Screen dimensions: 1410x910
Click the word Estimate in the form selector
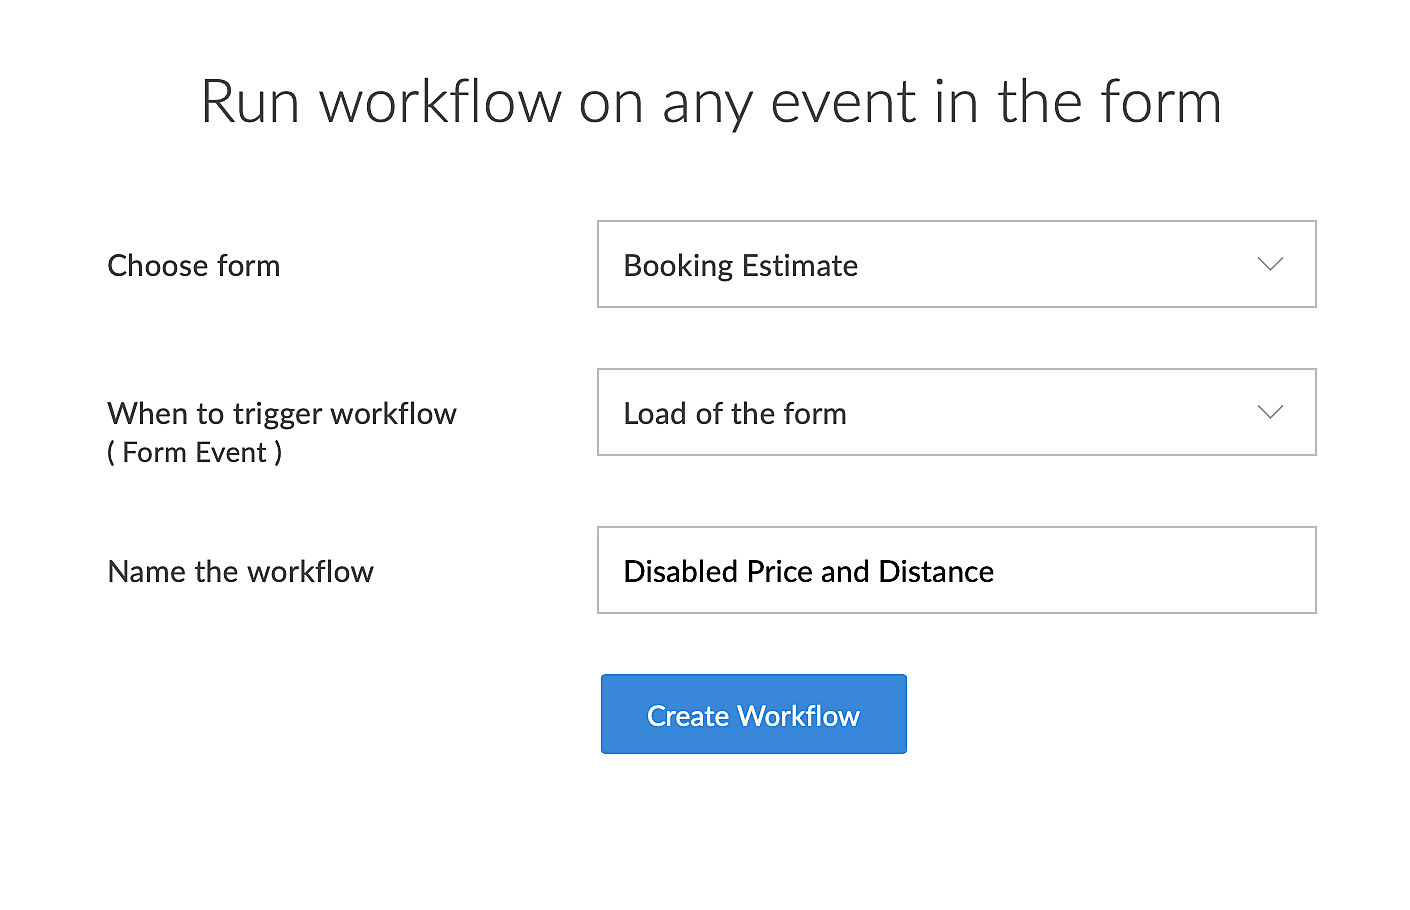click(x=799, y=266)
